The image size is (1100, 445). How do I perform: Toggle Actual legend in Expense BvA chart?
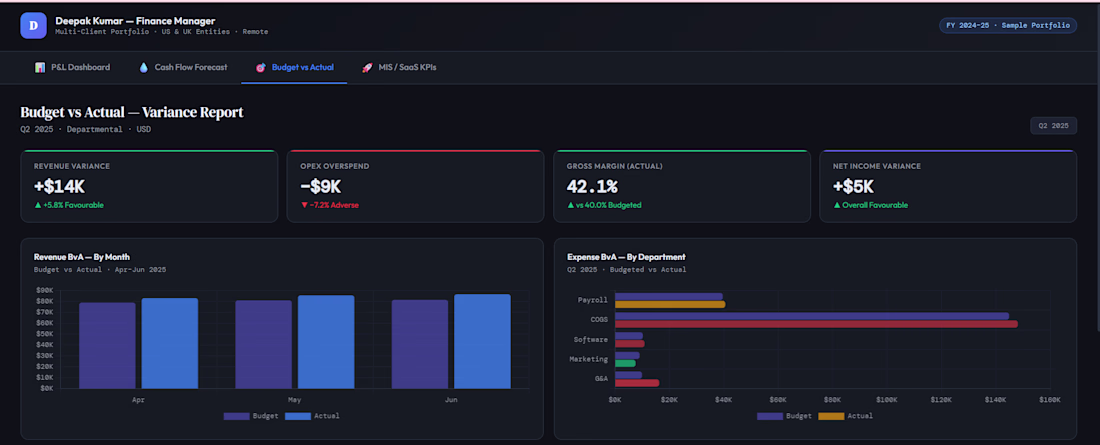(x=846, y=416)
